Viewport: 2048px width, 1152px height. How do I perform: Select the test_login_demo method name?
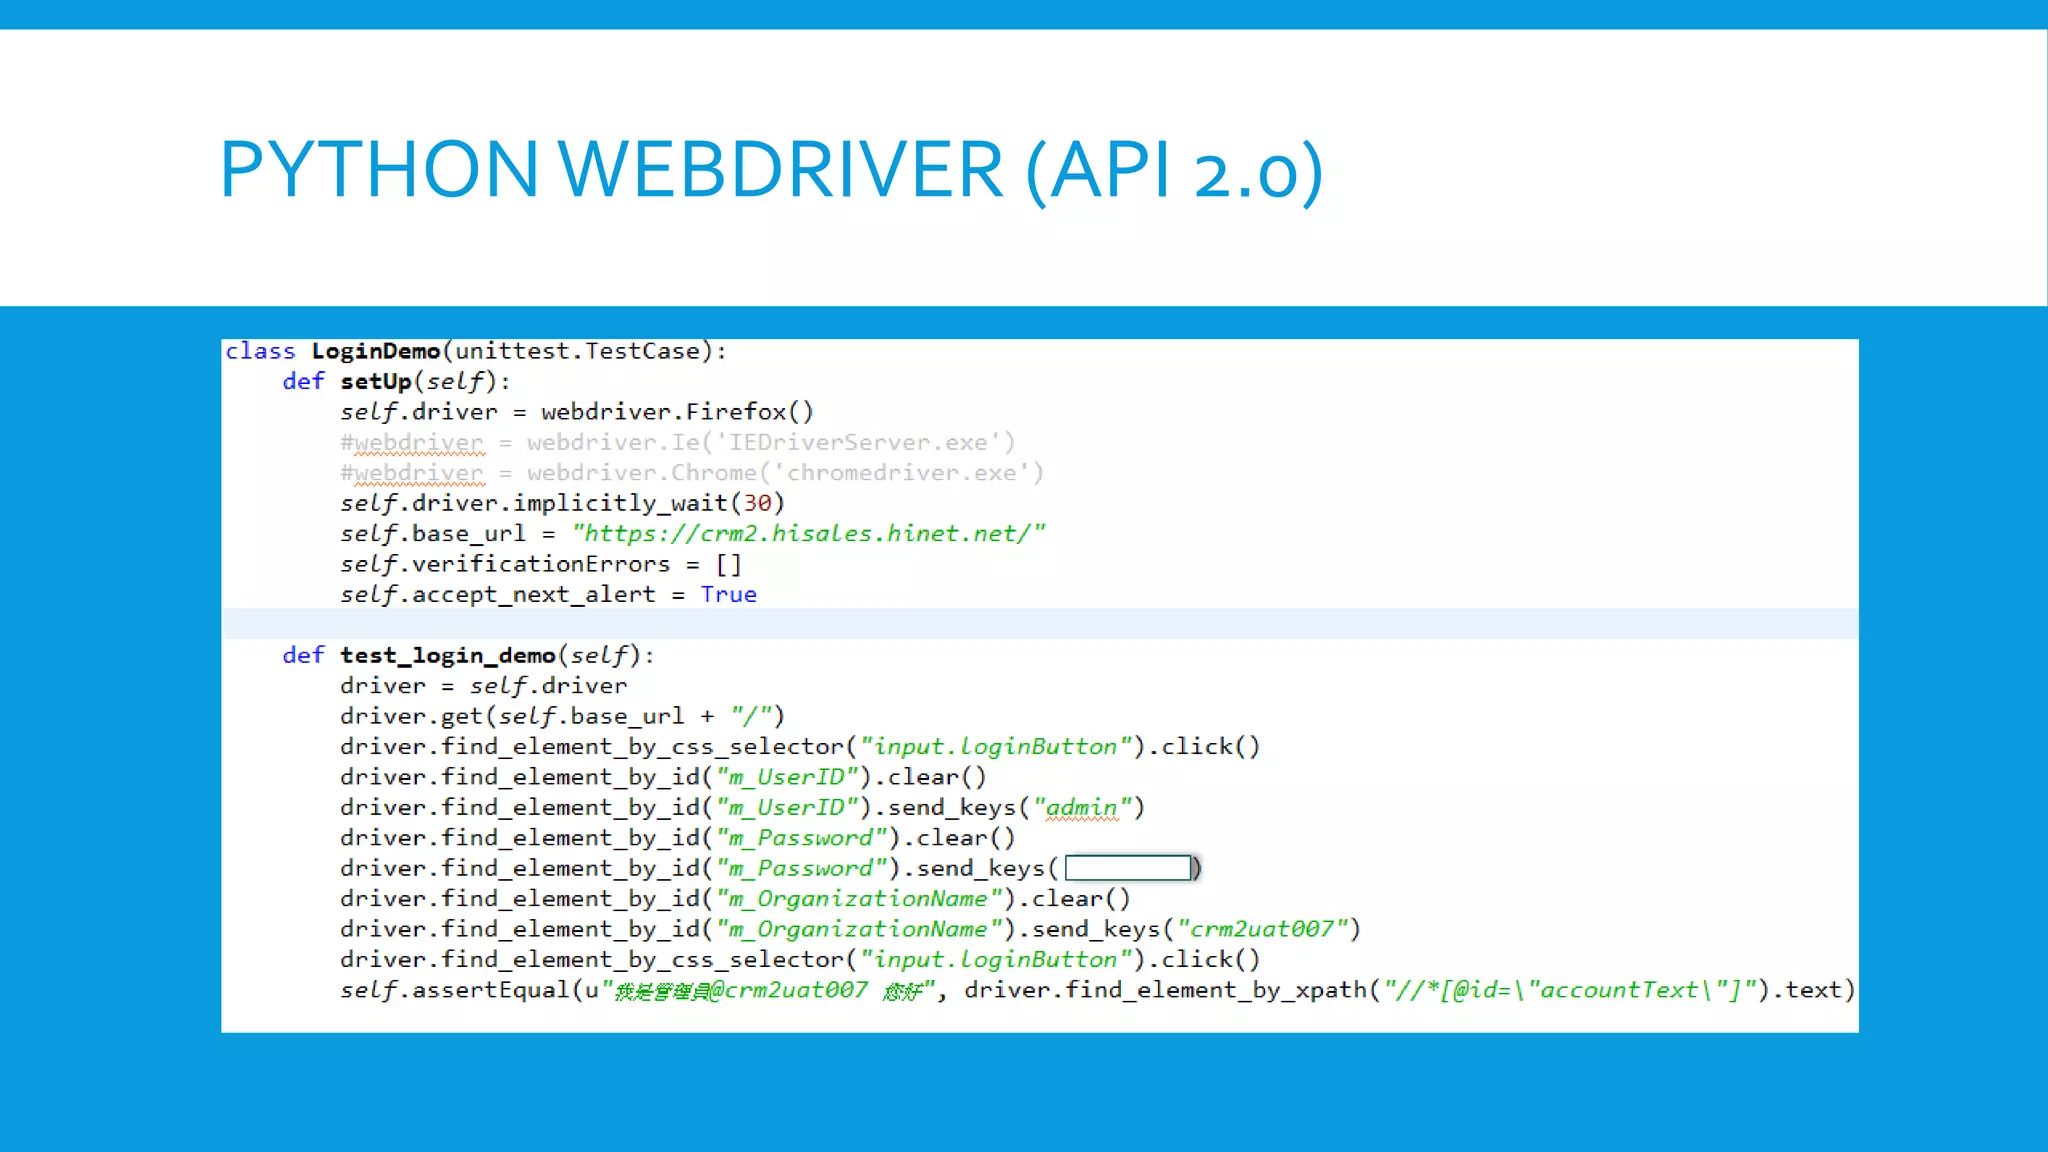[x=447, y=656]
